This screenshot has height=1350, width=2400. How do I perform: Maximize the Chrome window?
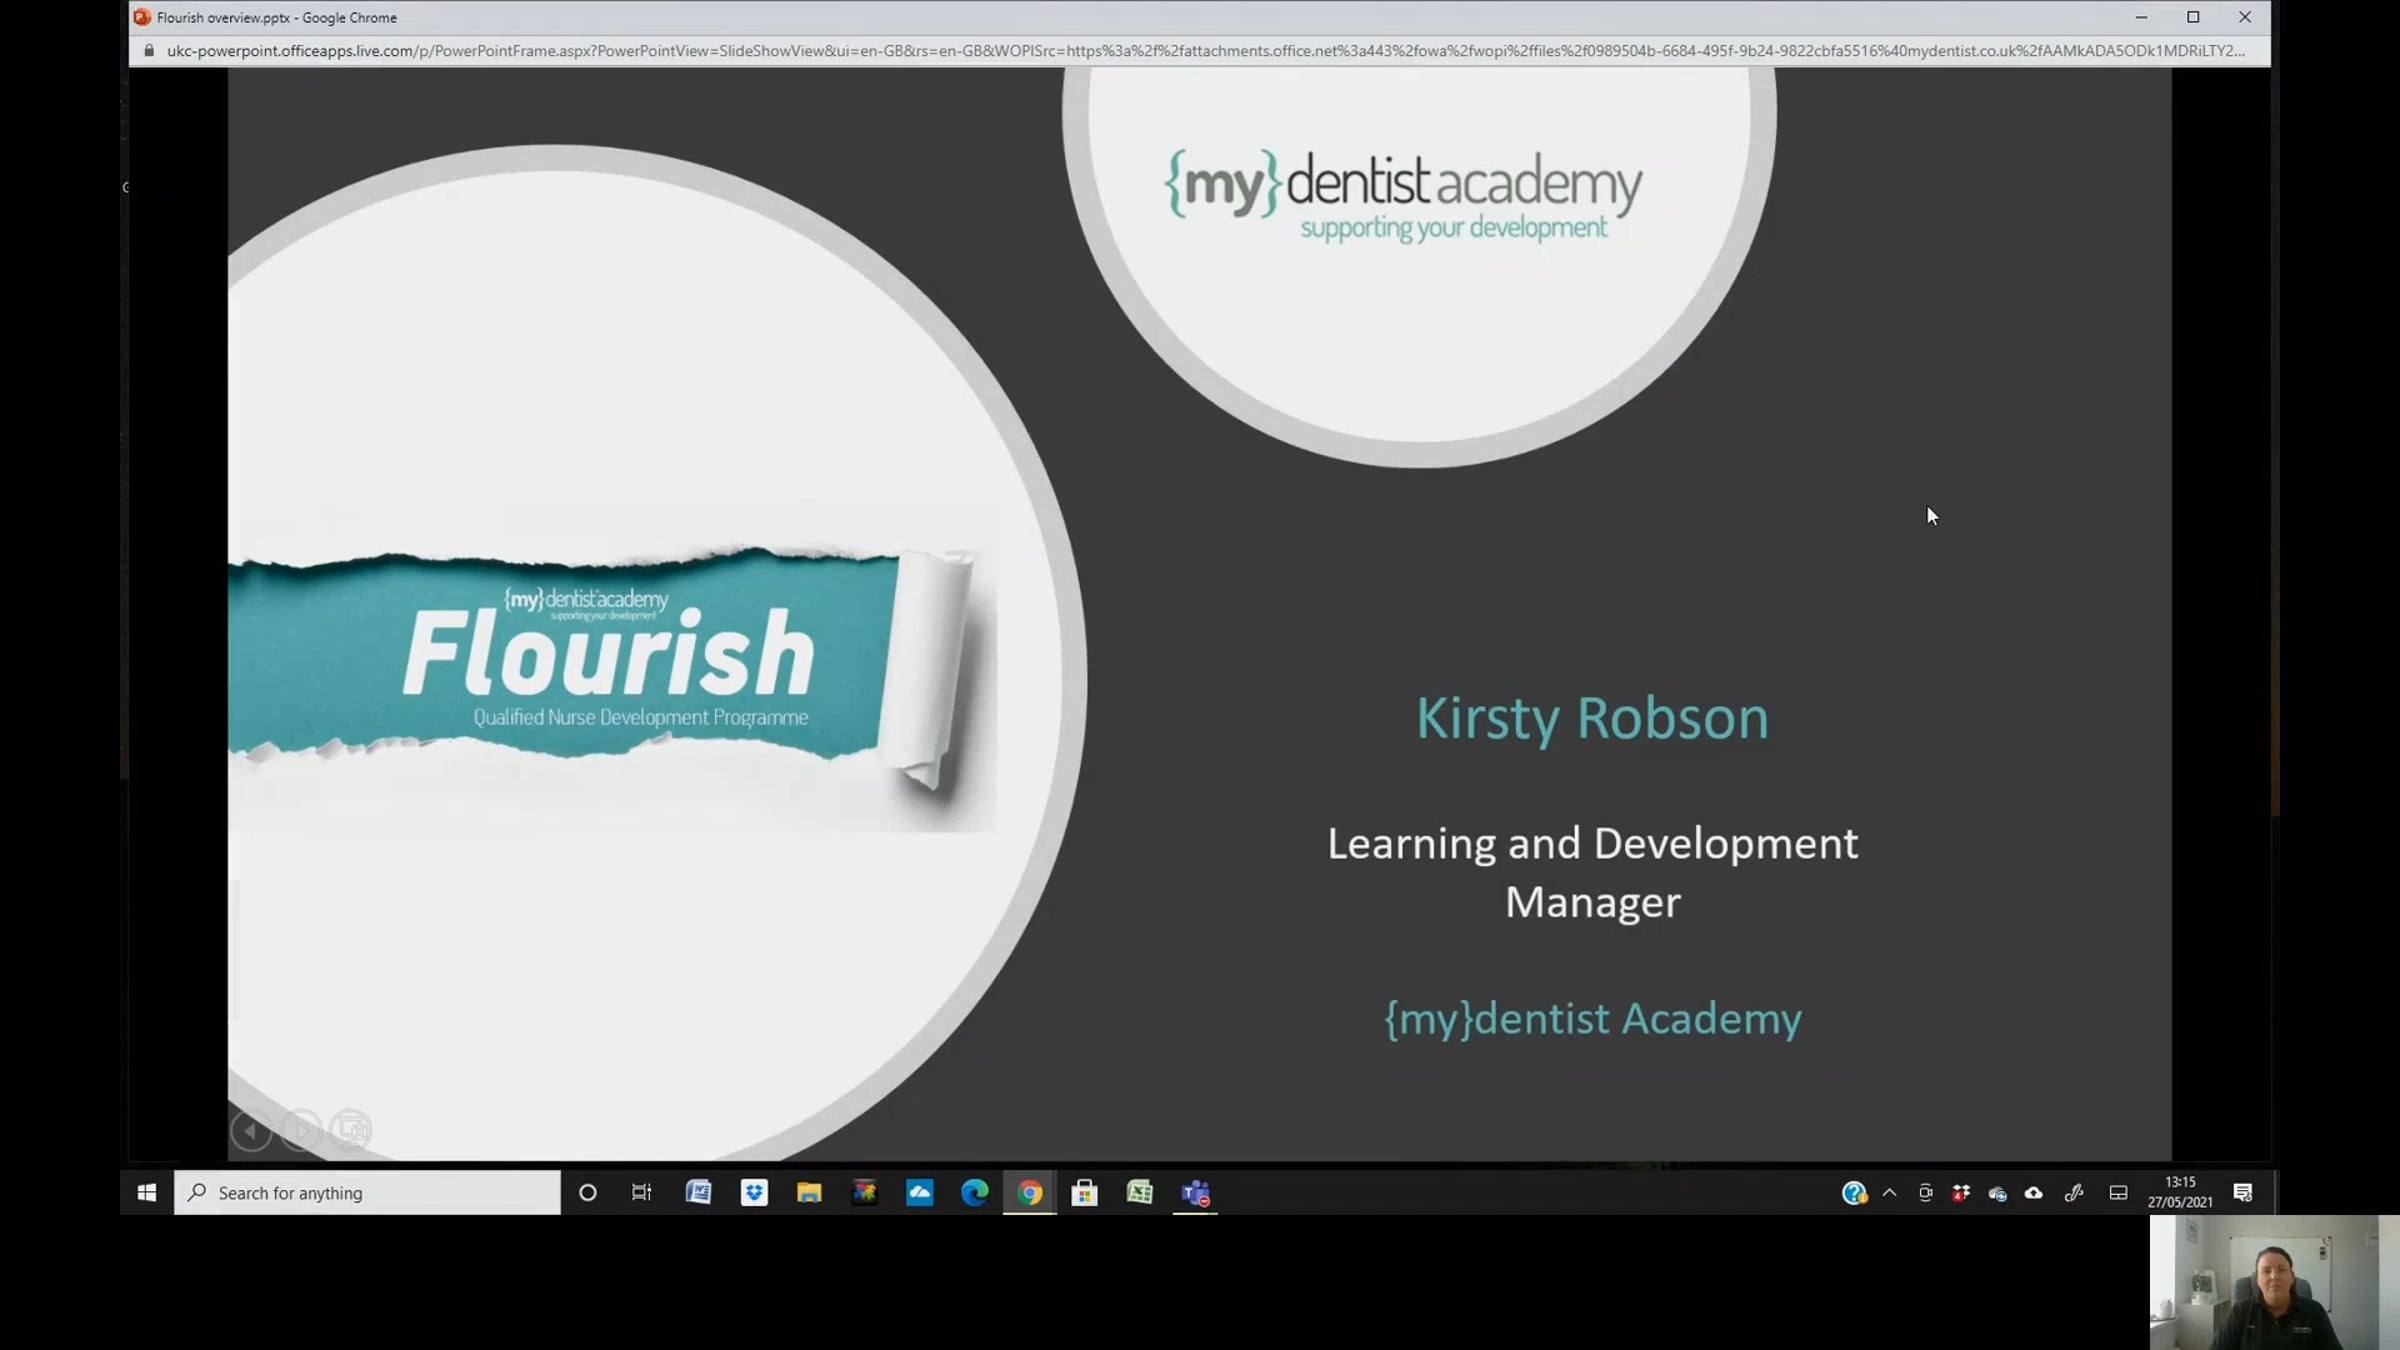2193,17
